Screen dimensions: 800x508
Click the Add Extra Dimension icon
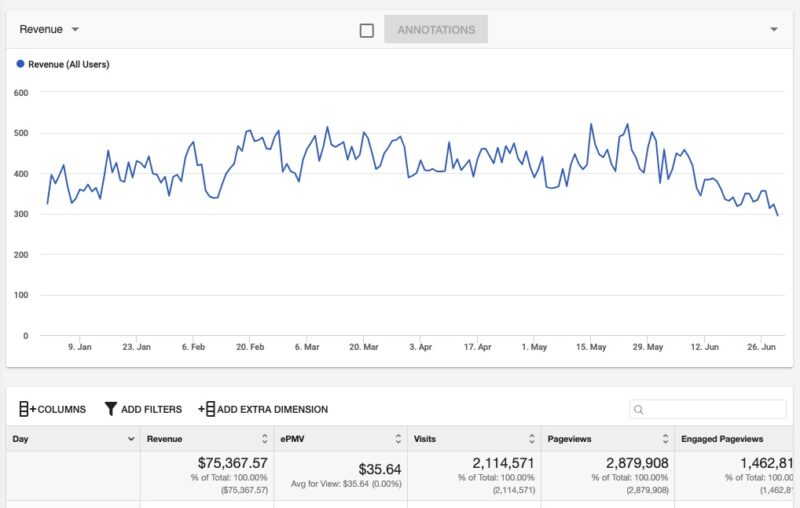pos(206,409)
